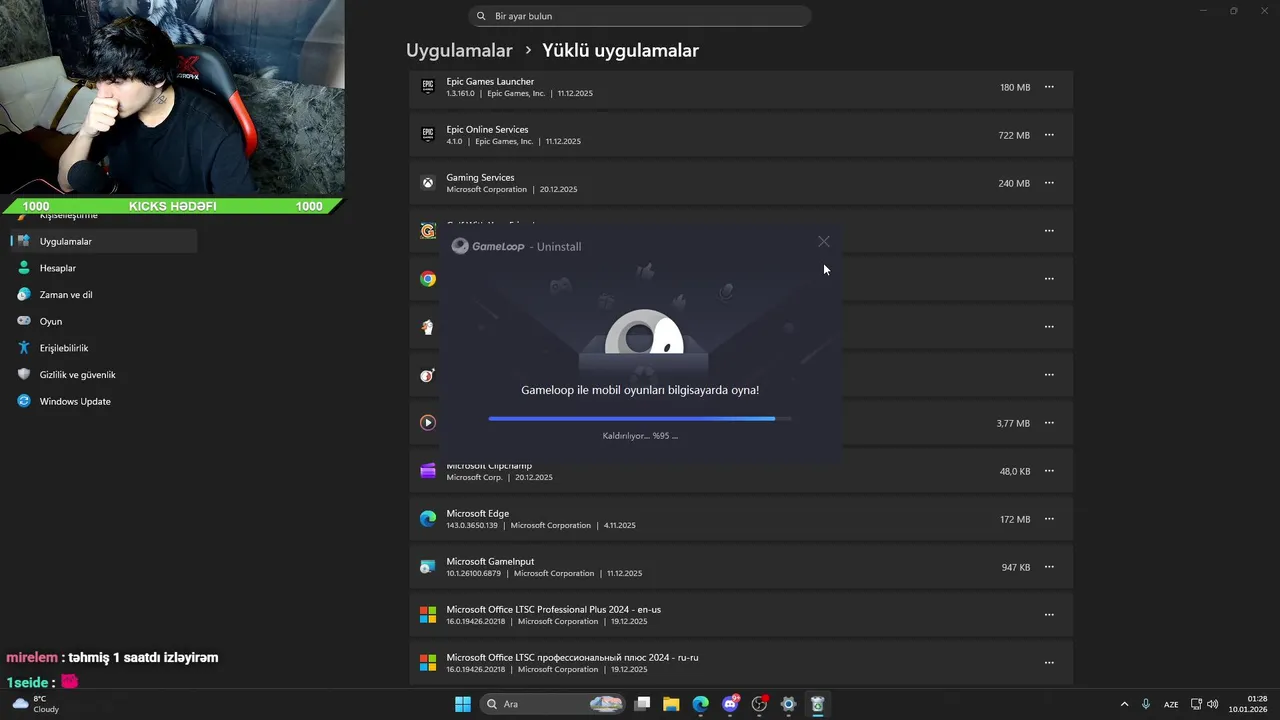Screen dimensions: 1280x720
Task: Click the Zaman ve dil globe icon
Action: click(x=24, y=295)
